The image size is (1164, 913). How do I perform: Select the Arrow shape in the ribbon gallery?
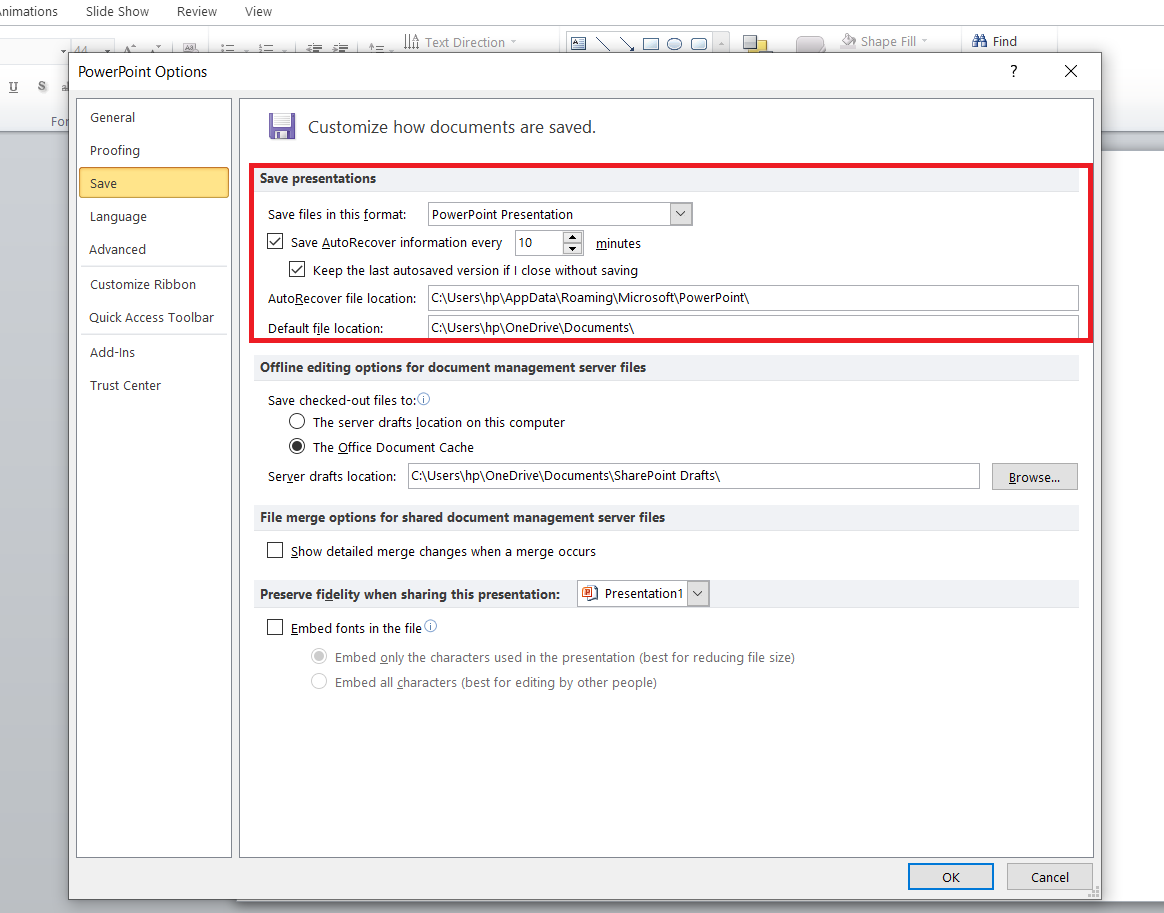627,43
